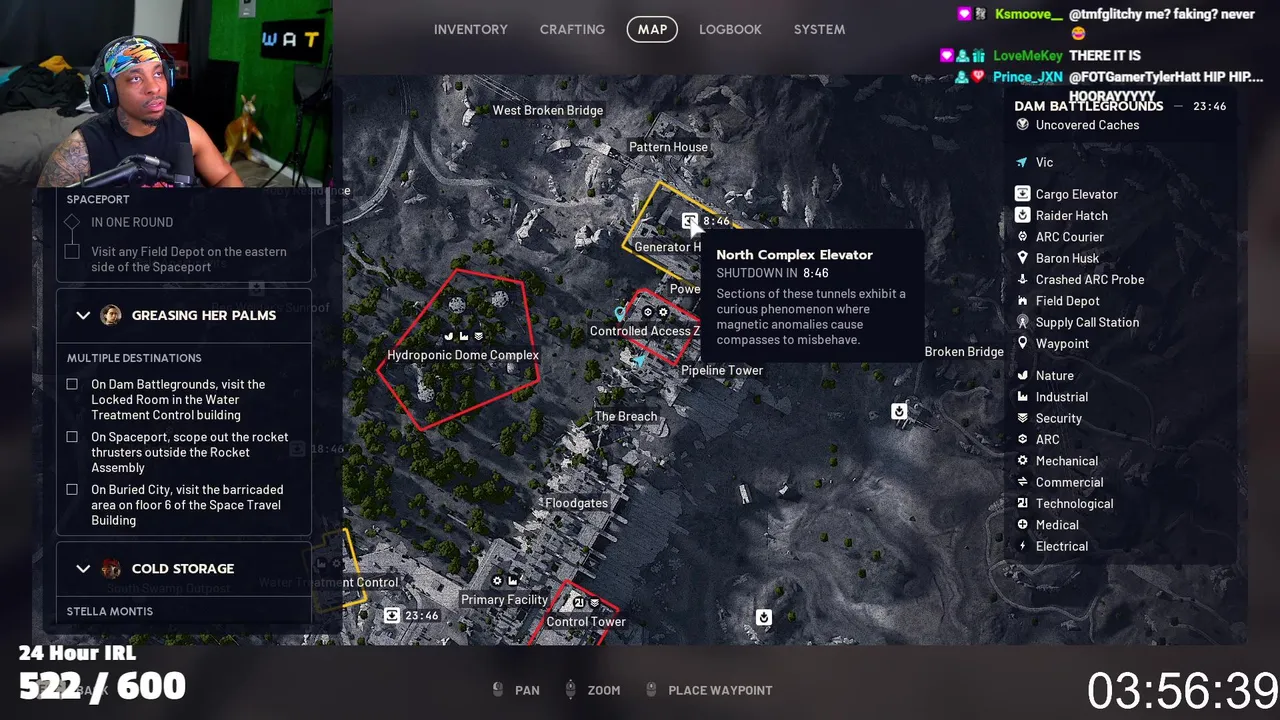Select the Cargo Elevator legend icon
Image resolution: width=1280 pixels, height=720 pixels.
tap(1022, 194)
